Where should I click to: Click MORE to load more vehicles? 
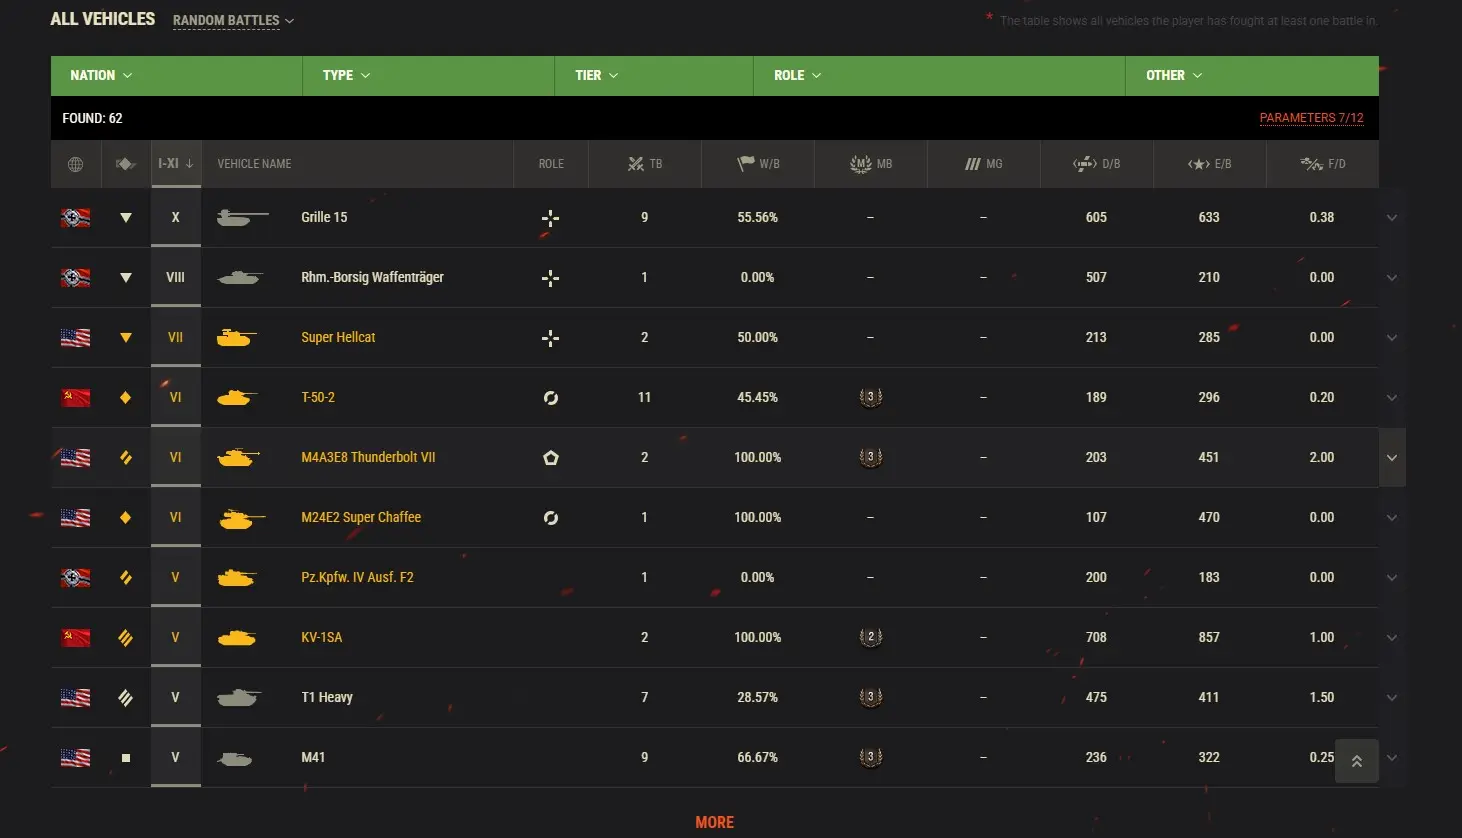(714, 822)
